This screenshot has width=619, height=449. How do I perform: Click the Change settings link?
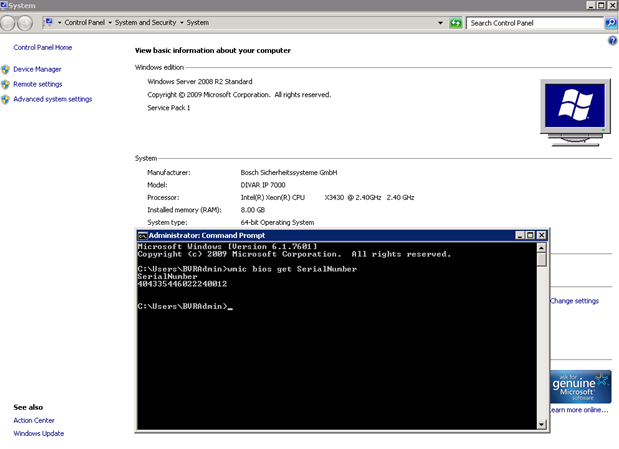574,300
